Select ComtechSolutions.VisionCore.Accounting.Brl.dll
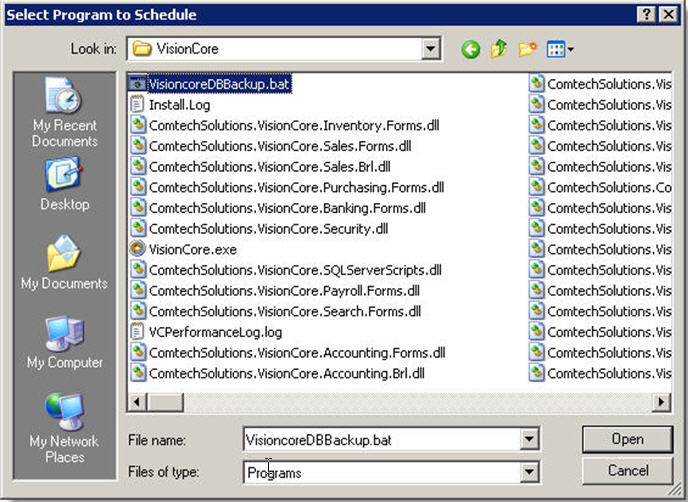 [277, 373]
